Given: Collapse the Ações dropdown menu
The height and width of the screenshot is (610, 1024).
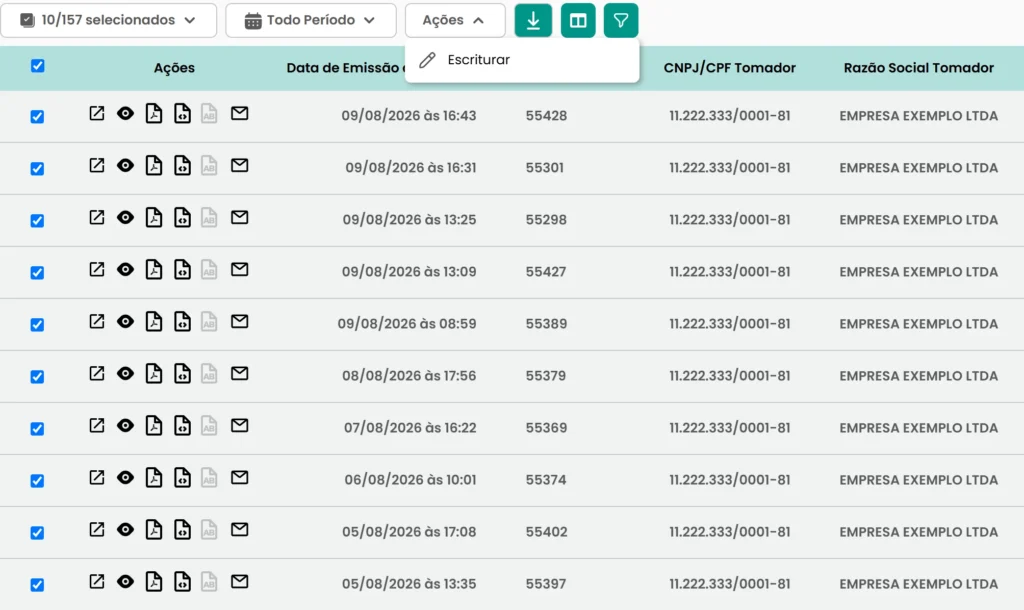Looking at the screenshot, I should (455, 20).
